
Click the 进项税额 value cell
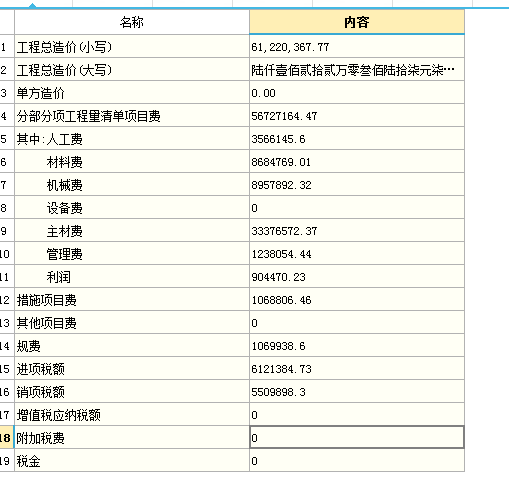[x=357, y=369]
